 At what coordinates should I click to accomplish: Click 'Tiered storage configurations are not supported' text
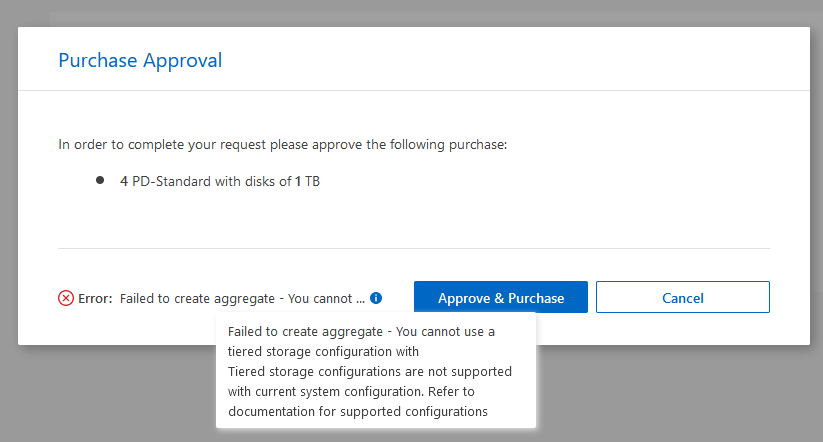(x=370, y=371)
